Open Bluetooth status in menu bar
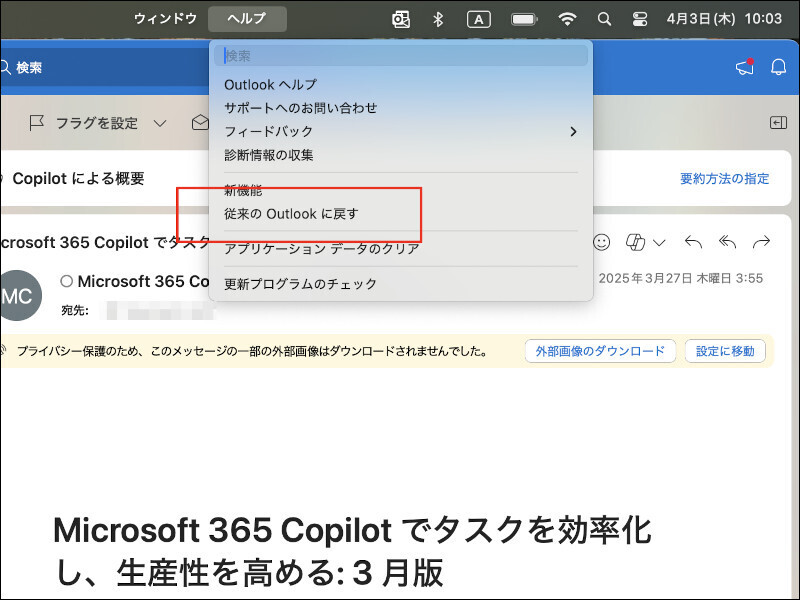Viewport: 800px width, 600px height. 438,19
